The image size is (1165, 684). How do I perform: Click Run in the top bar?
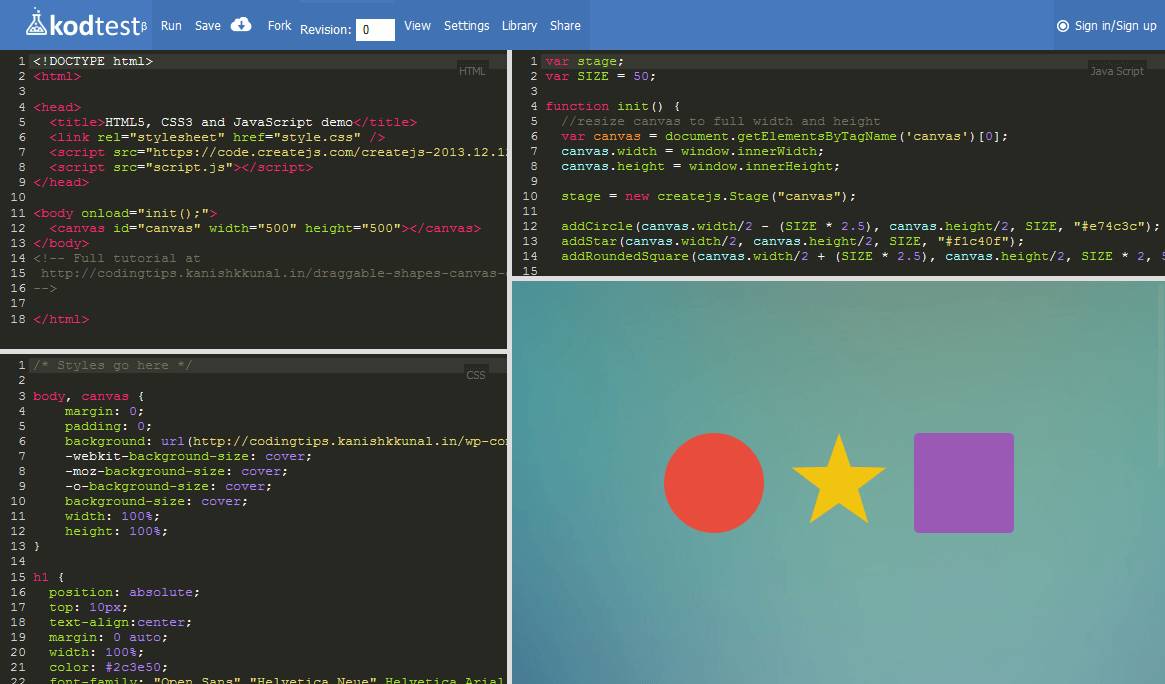point(171,25)
